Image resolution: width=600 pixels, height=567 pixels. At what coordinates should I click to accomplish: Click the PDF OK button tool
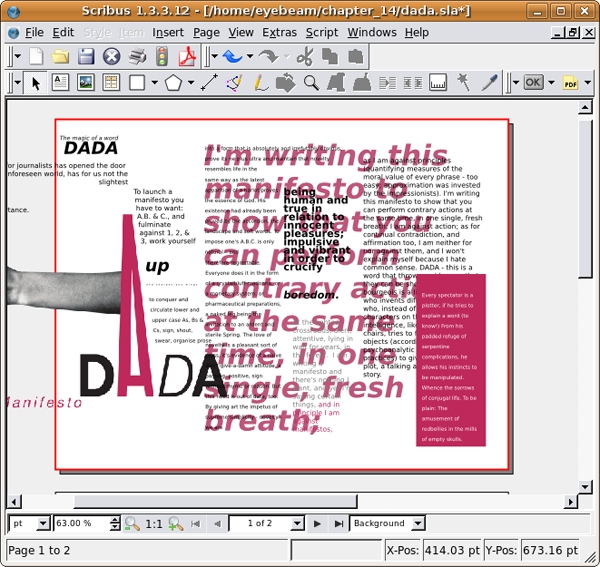pyautogui.click(x=533, y=82)
